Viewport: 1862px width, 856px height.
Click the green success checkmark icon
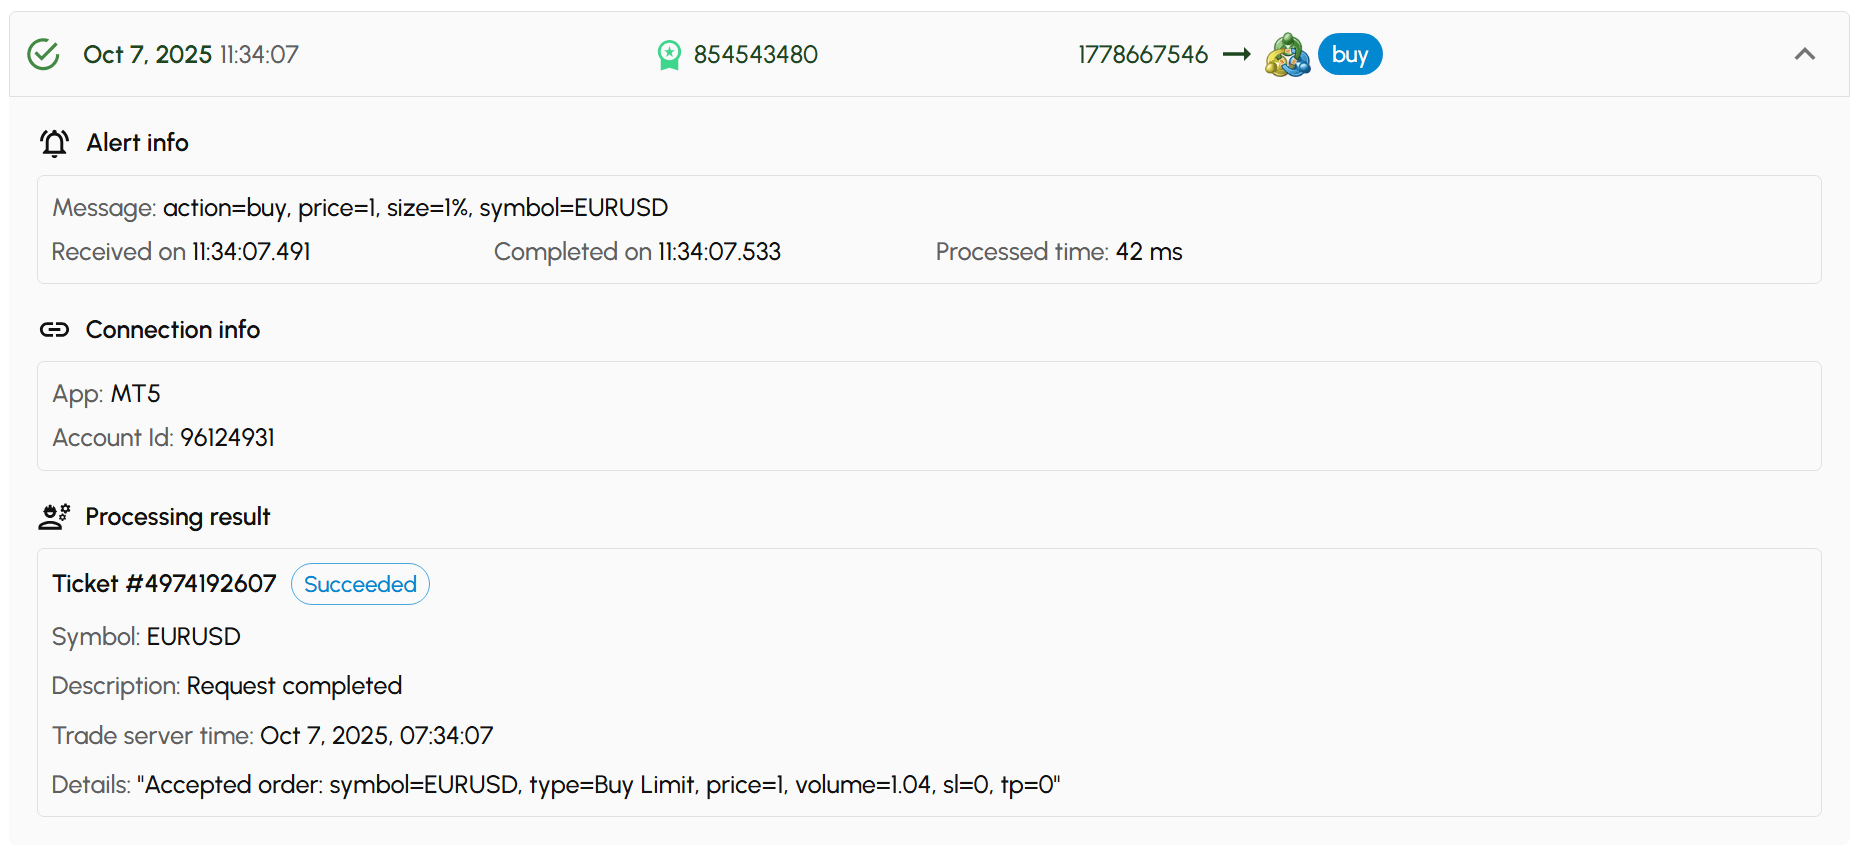(43, 54)
